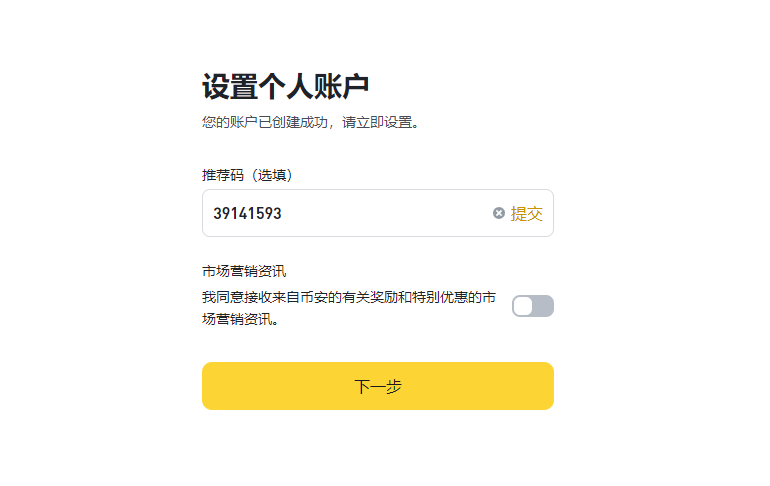Click the 场营销资讯。second line of consent text
The height and width of the screenshot is (486, 770).
click(241, 319)
